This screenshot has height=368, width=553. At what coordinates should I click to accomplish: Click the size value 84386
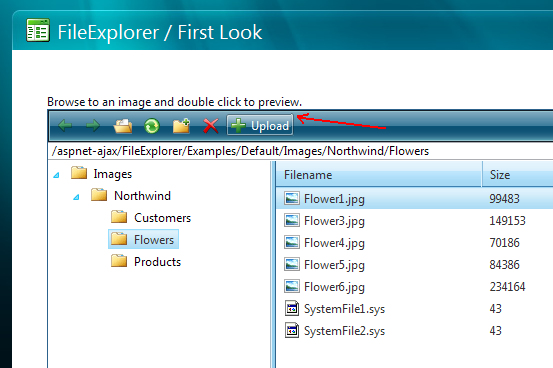[x=504, y=265]
